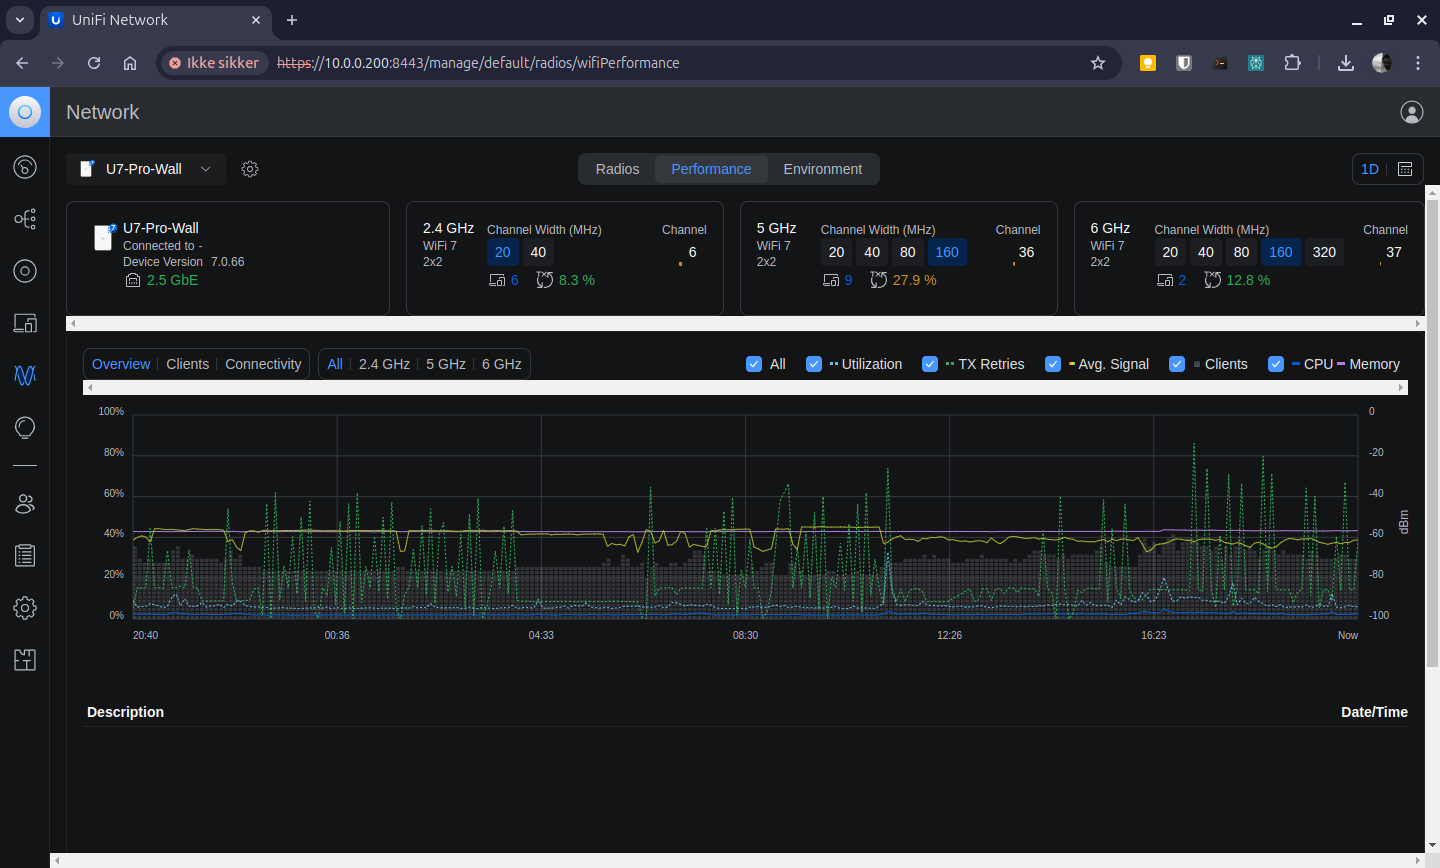Select the All bands filter
1440x868 pixels.
[x=335, y=364]
